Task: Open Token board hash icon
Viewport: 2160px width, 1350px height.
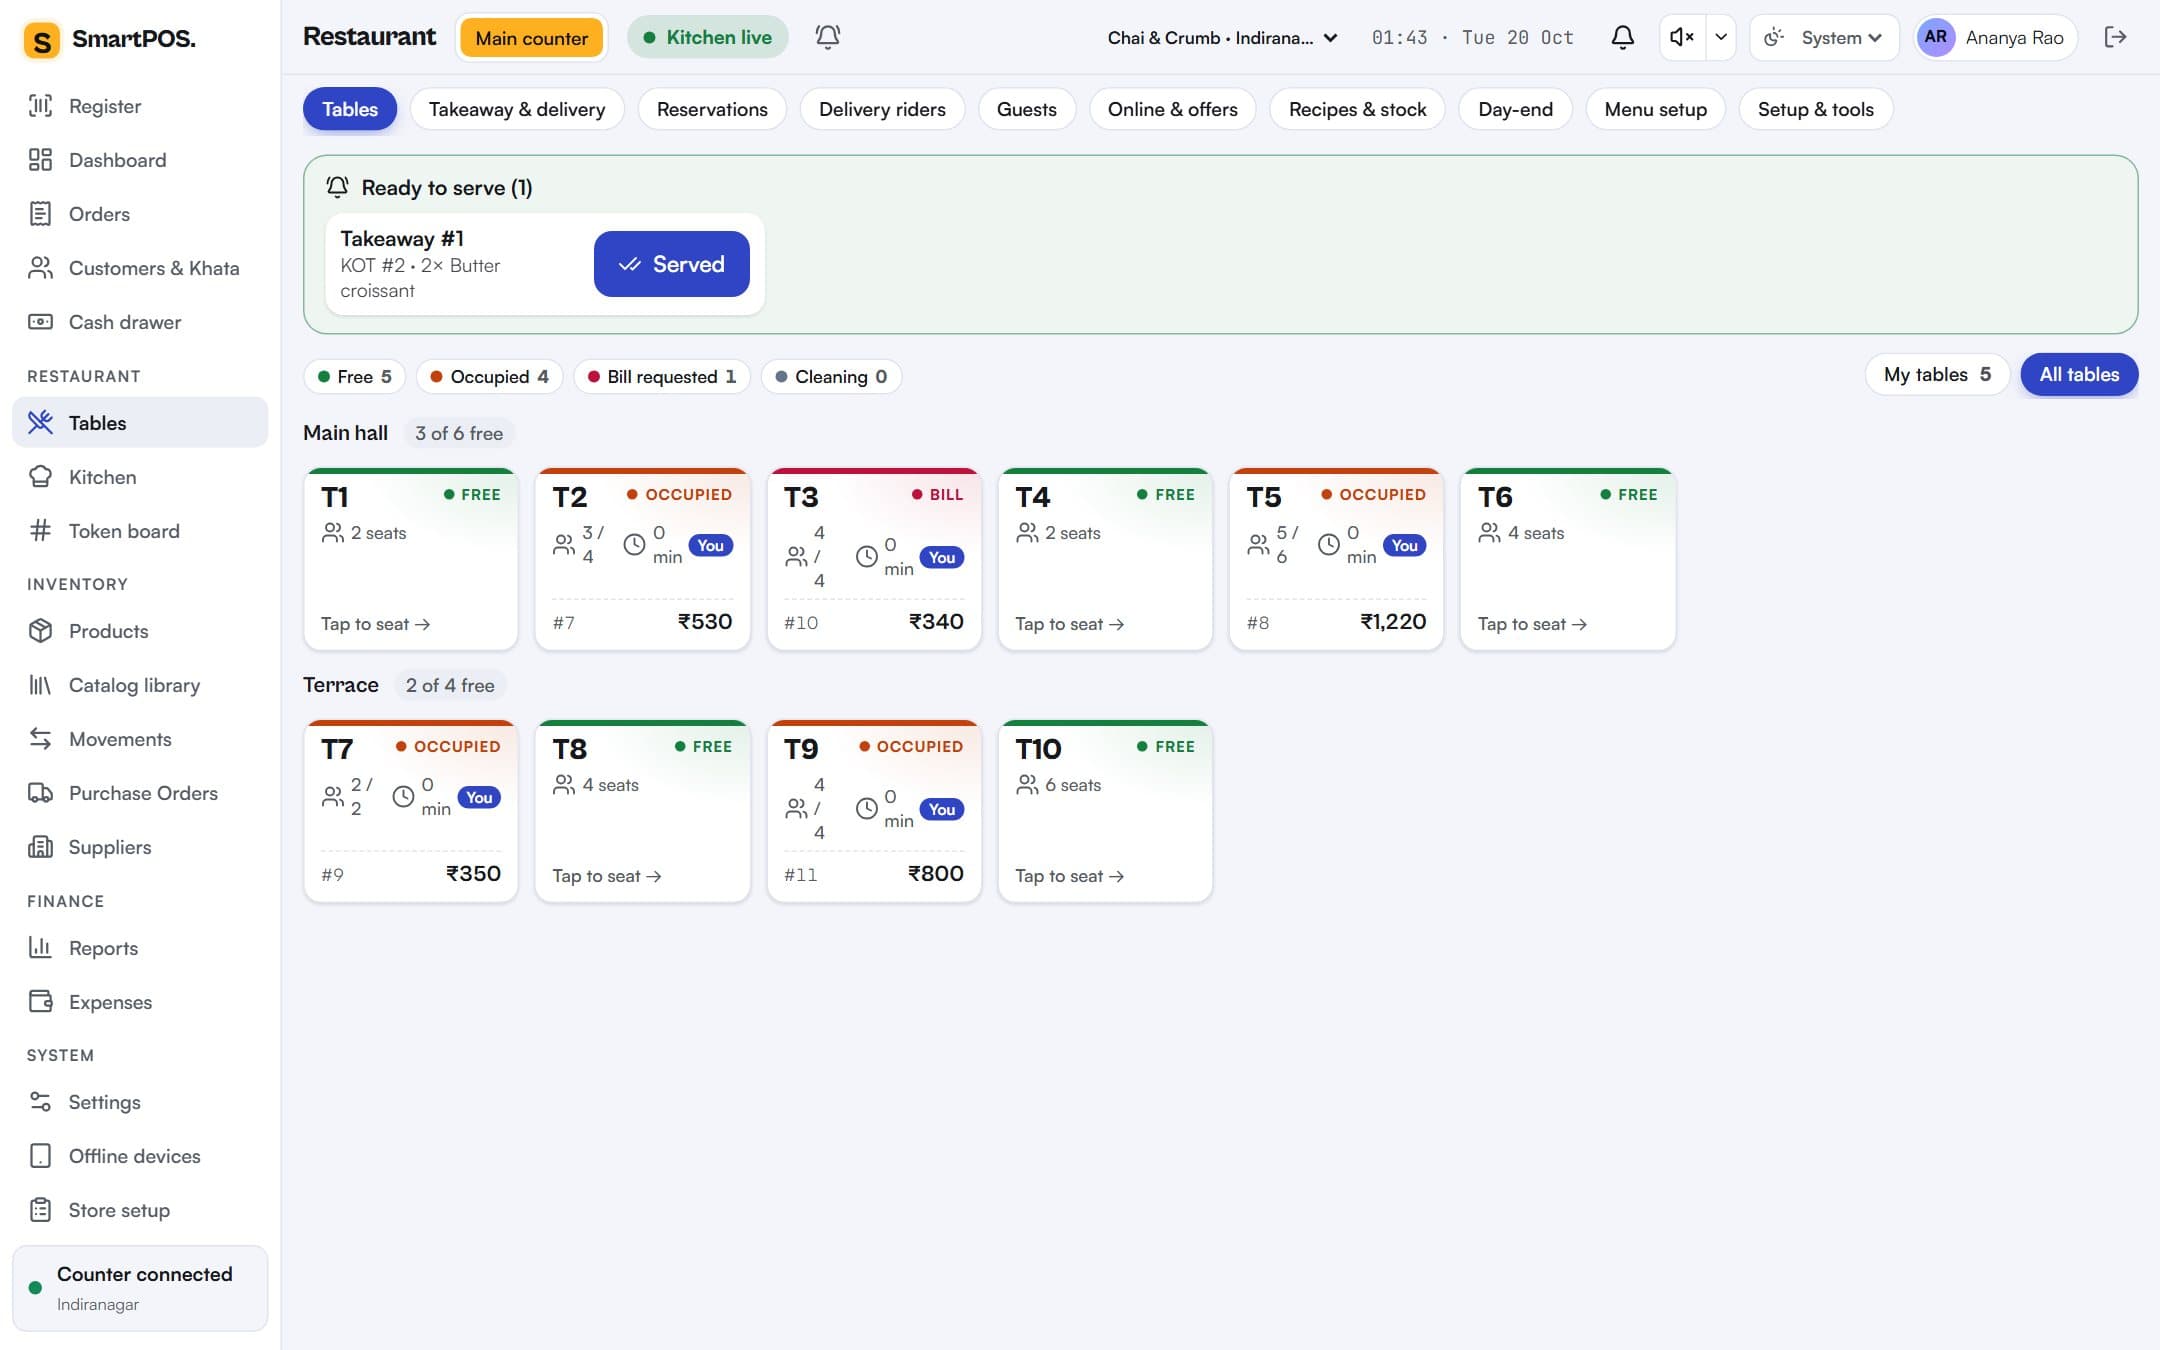Action: 40,531
